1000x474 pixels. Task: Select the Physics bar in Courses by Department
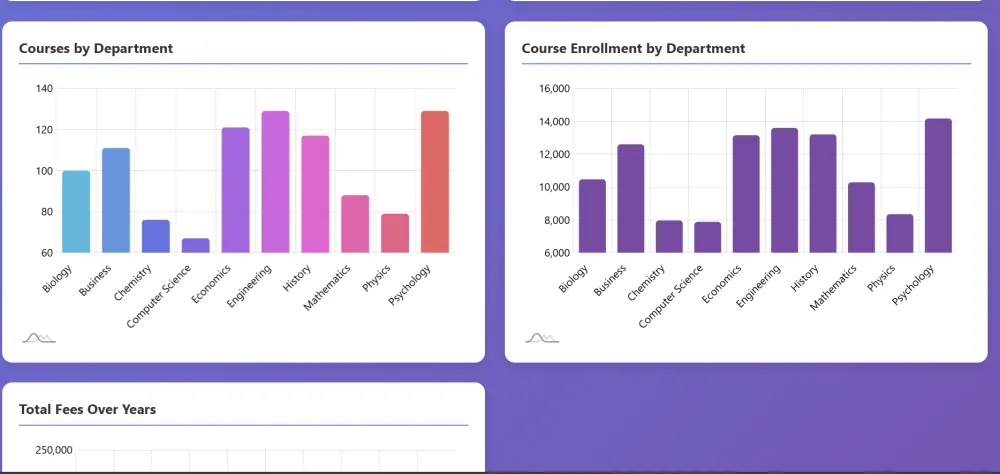click(x=395, y=233)
